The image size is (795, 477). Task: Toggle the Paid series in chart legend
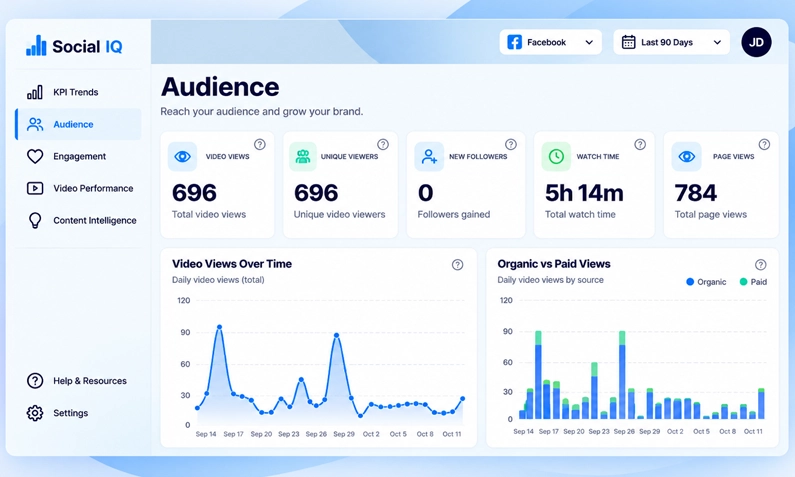753,282
